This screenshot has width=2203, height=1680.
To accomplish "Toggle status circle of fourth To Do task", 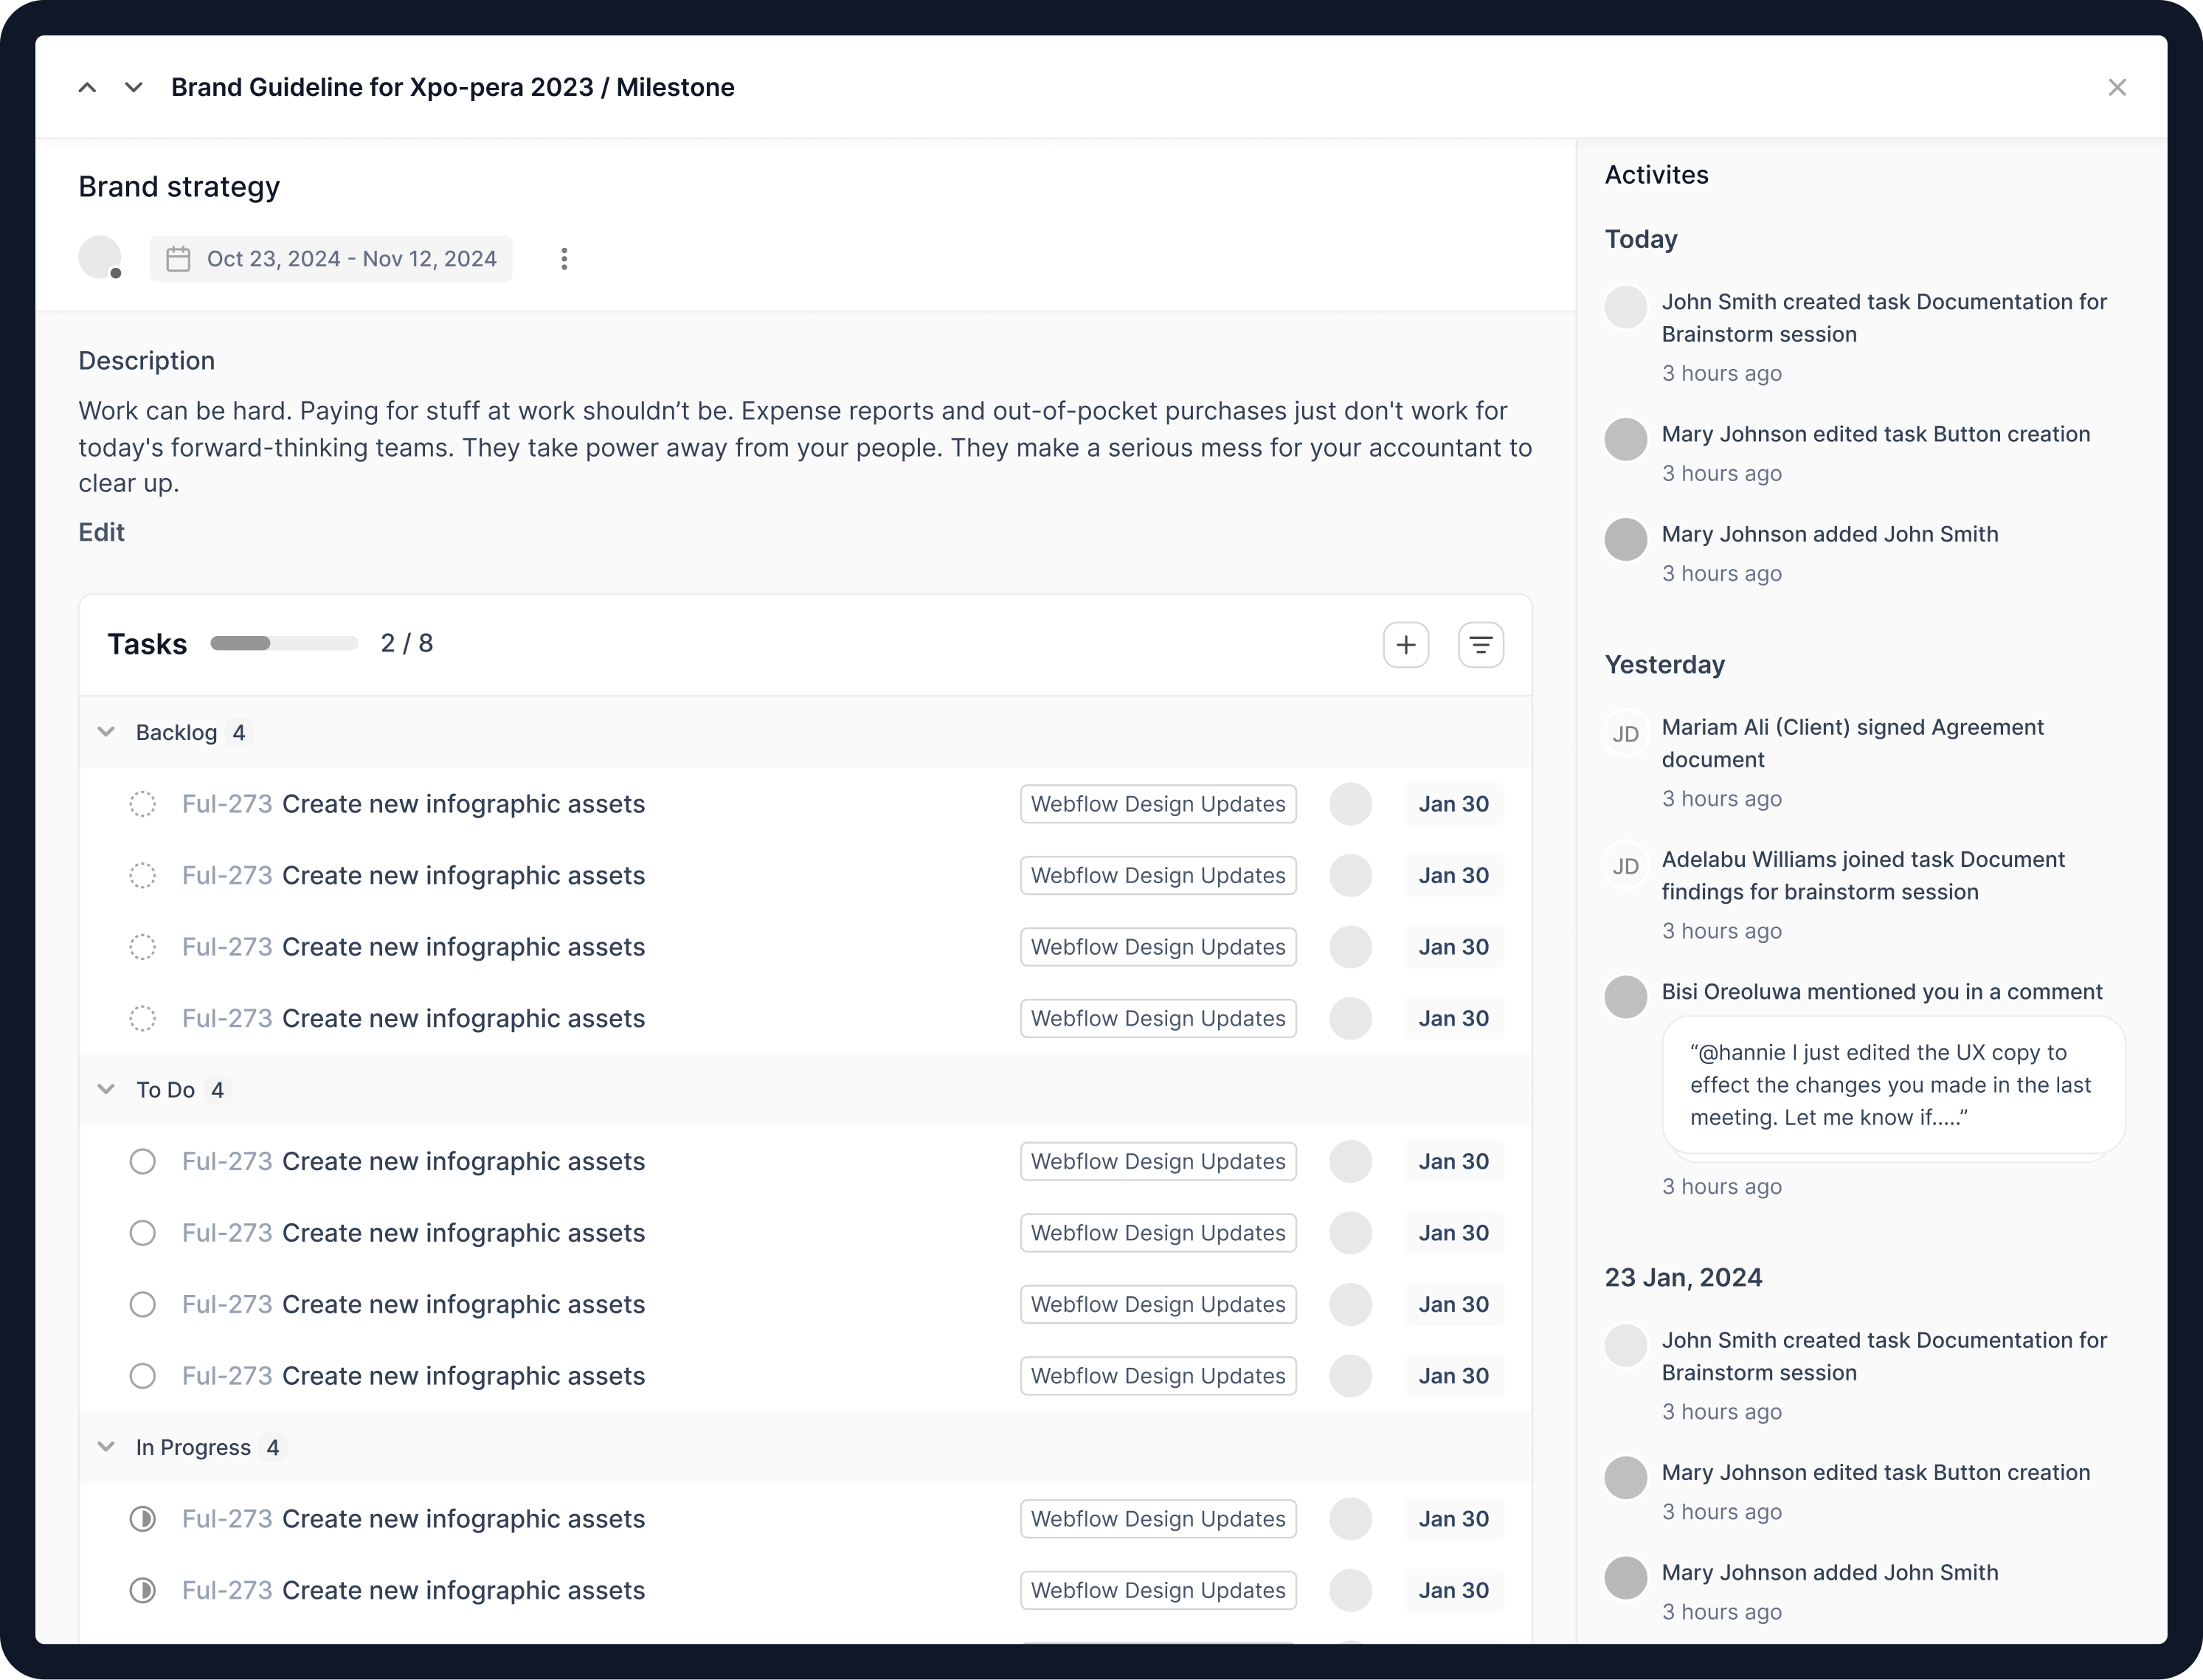I will coord(143,1376).
